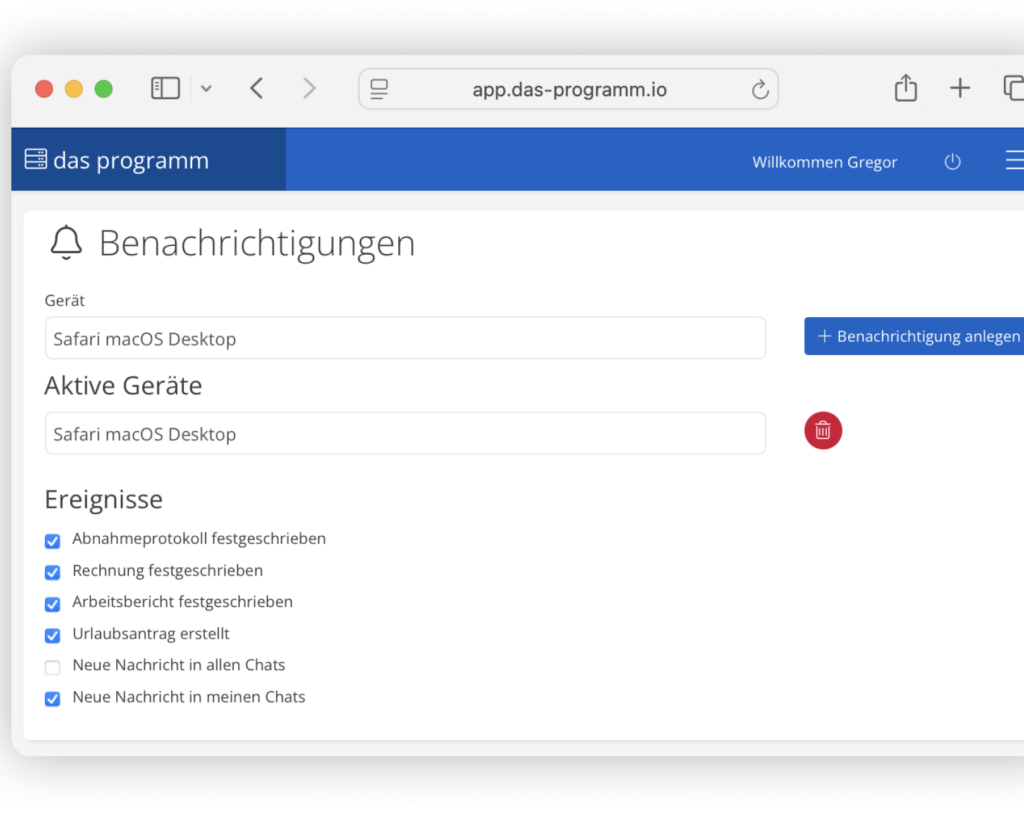1024x815 pixels.
Task: Navigate back using the Safari back arrow
Action: coord(256,88)
